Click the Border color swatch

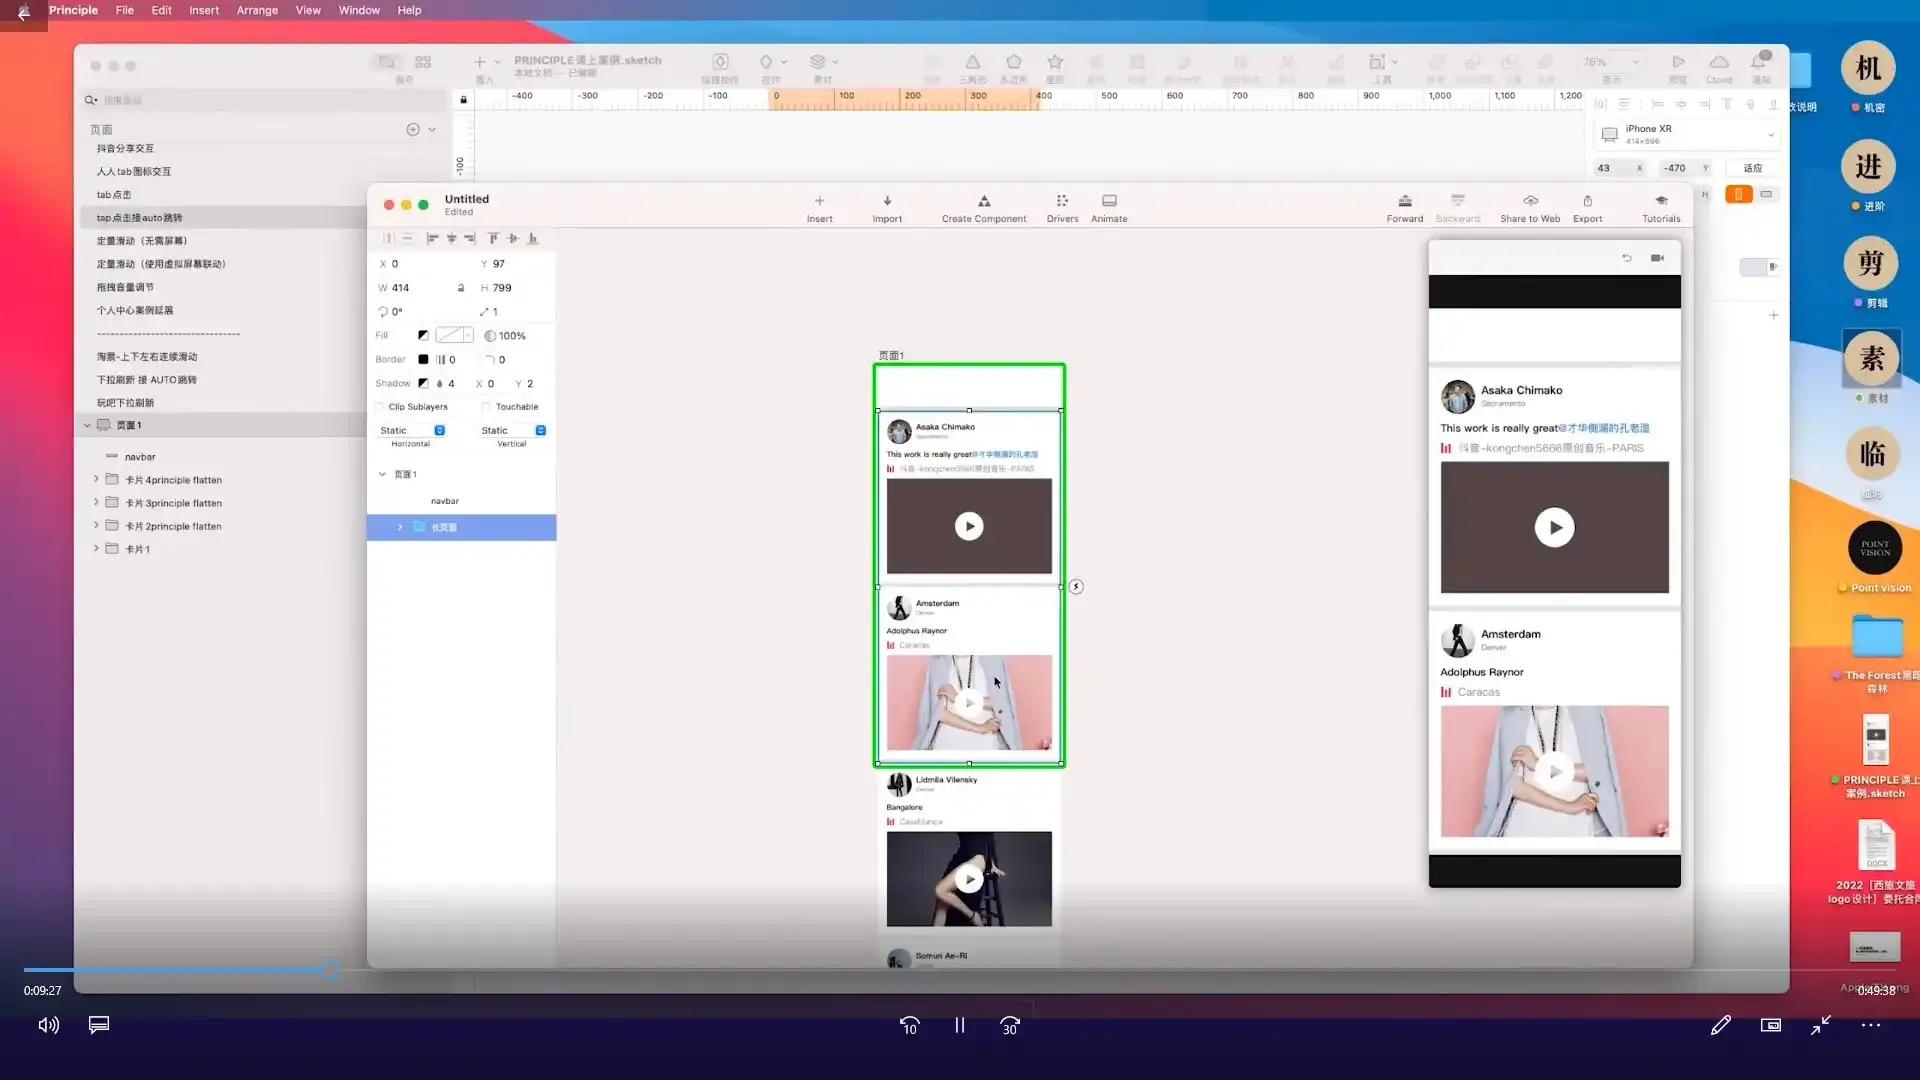point(423,359)
